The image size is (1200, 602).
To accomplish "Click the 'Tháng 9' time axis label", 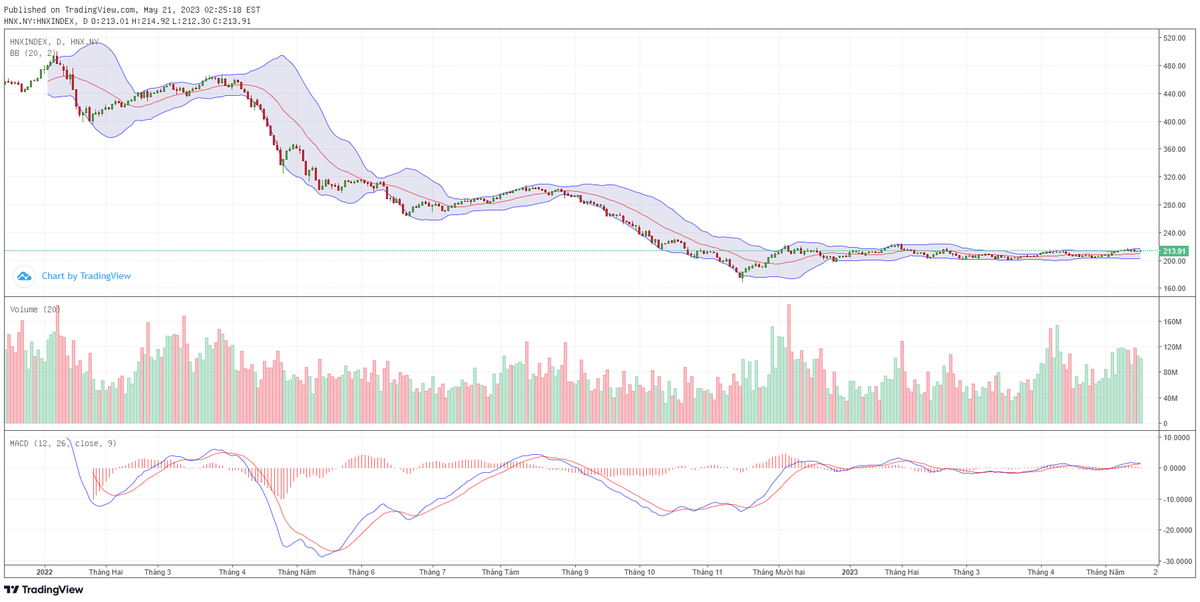I will tap(575, 572).
